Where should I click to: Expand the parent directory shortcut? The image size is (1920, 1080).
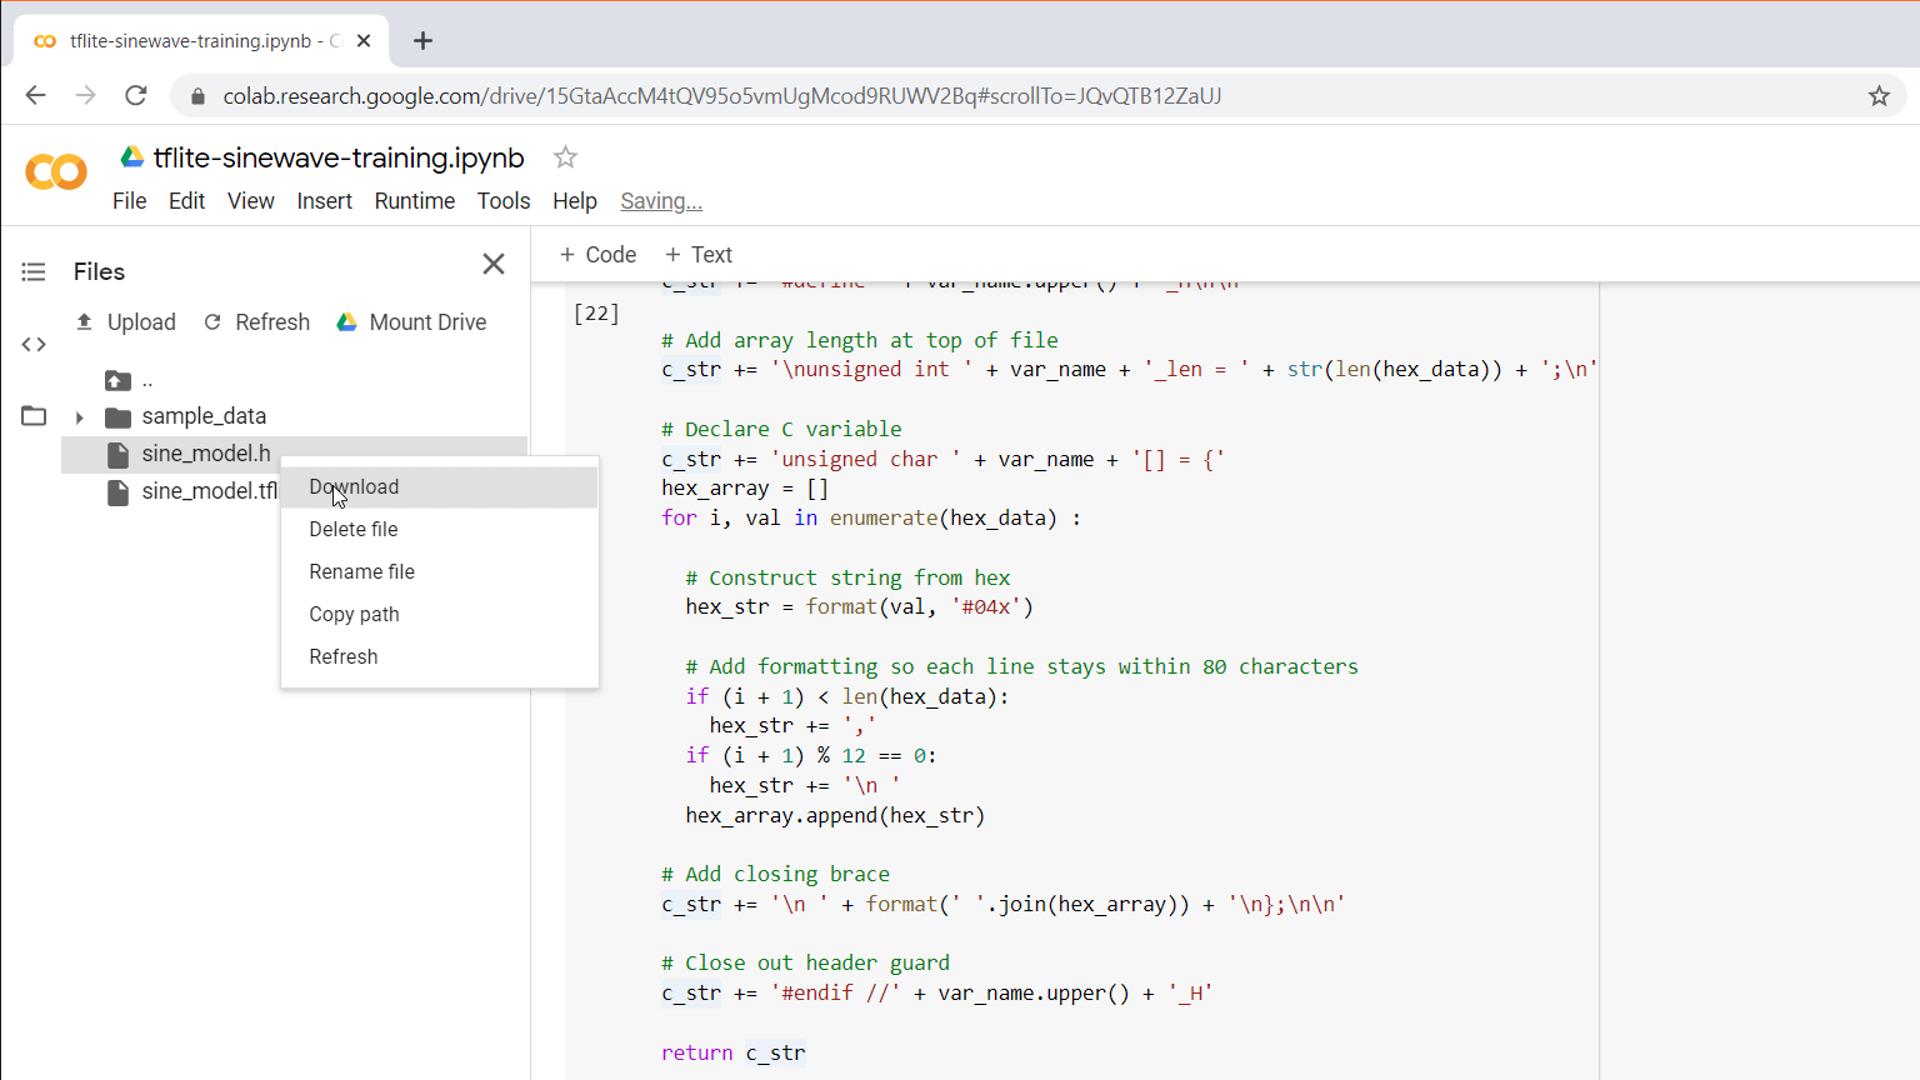(x=132, y=380)
